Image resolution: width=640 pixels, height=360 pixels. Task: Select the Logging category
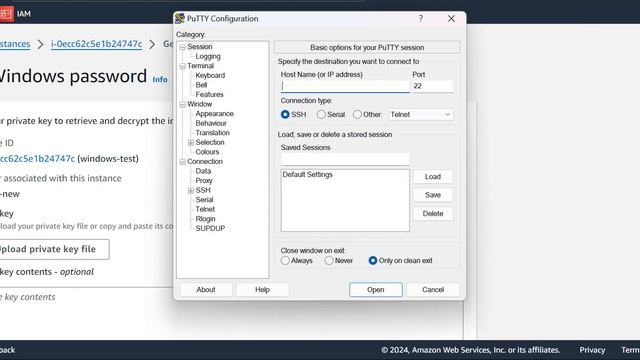(x=208, y=56)
